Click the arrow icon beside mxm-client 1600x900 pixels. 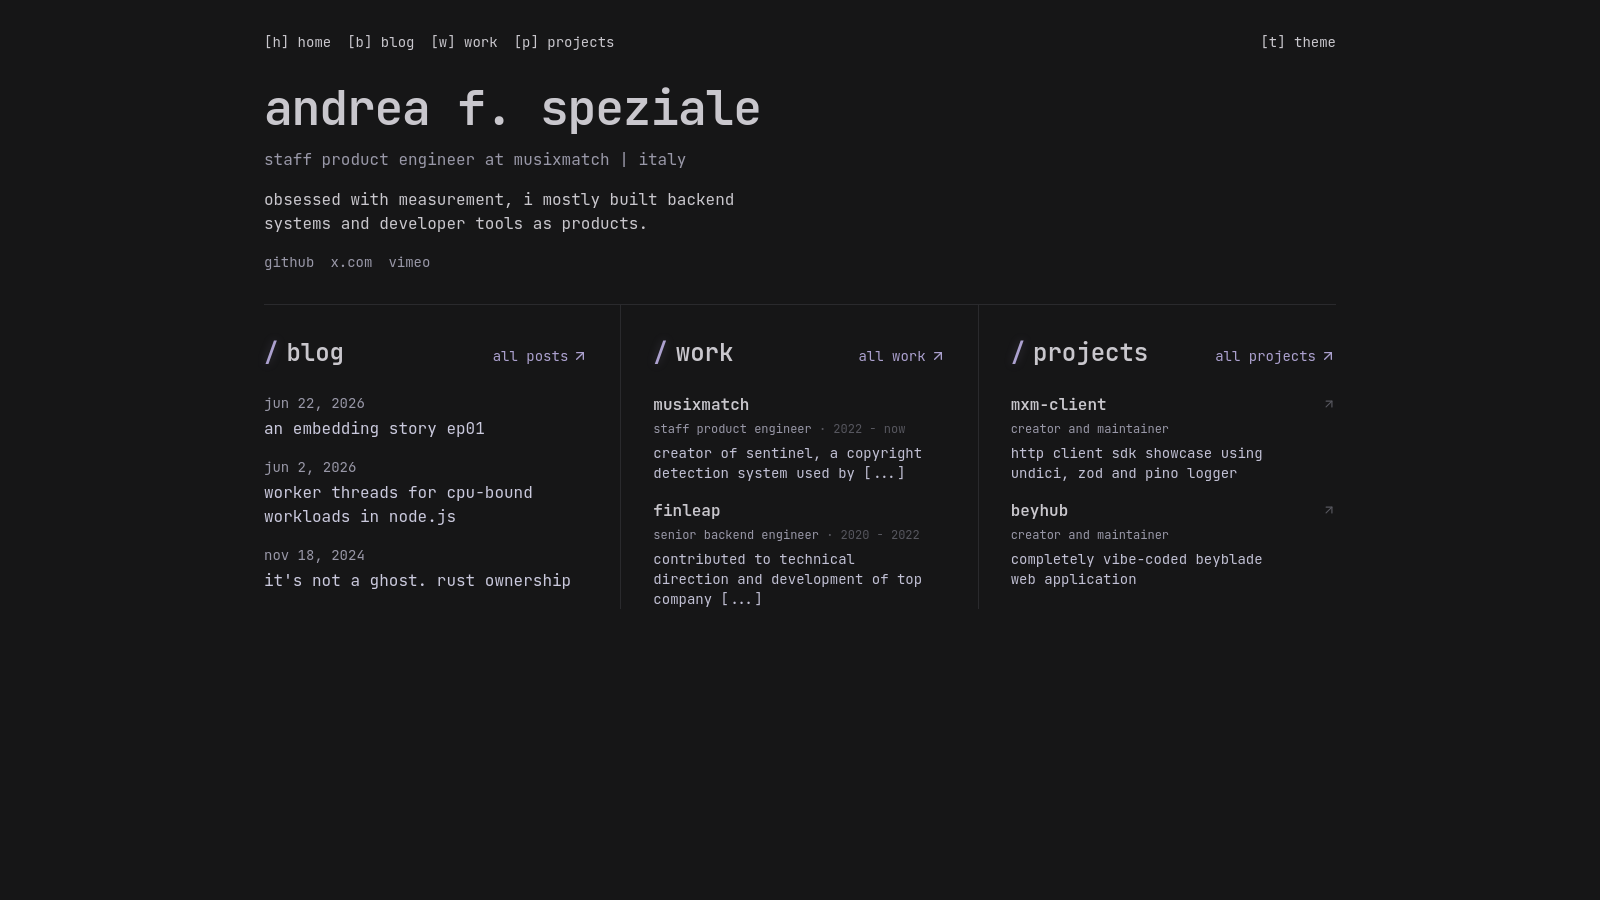tap(1328, 404)
